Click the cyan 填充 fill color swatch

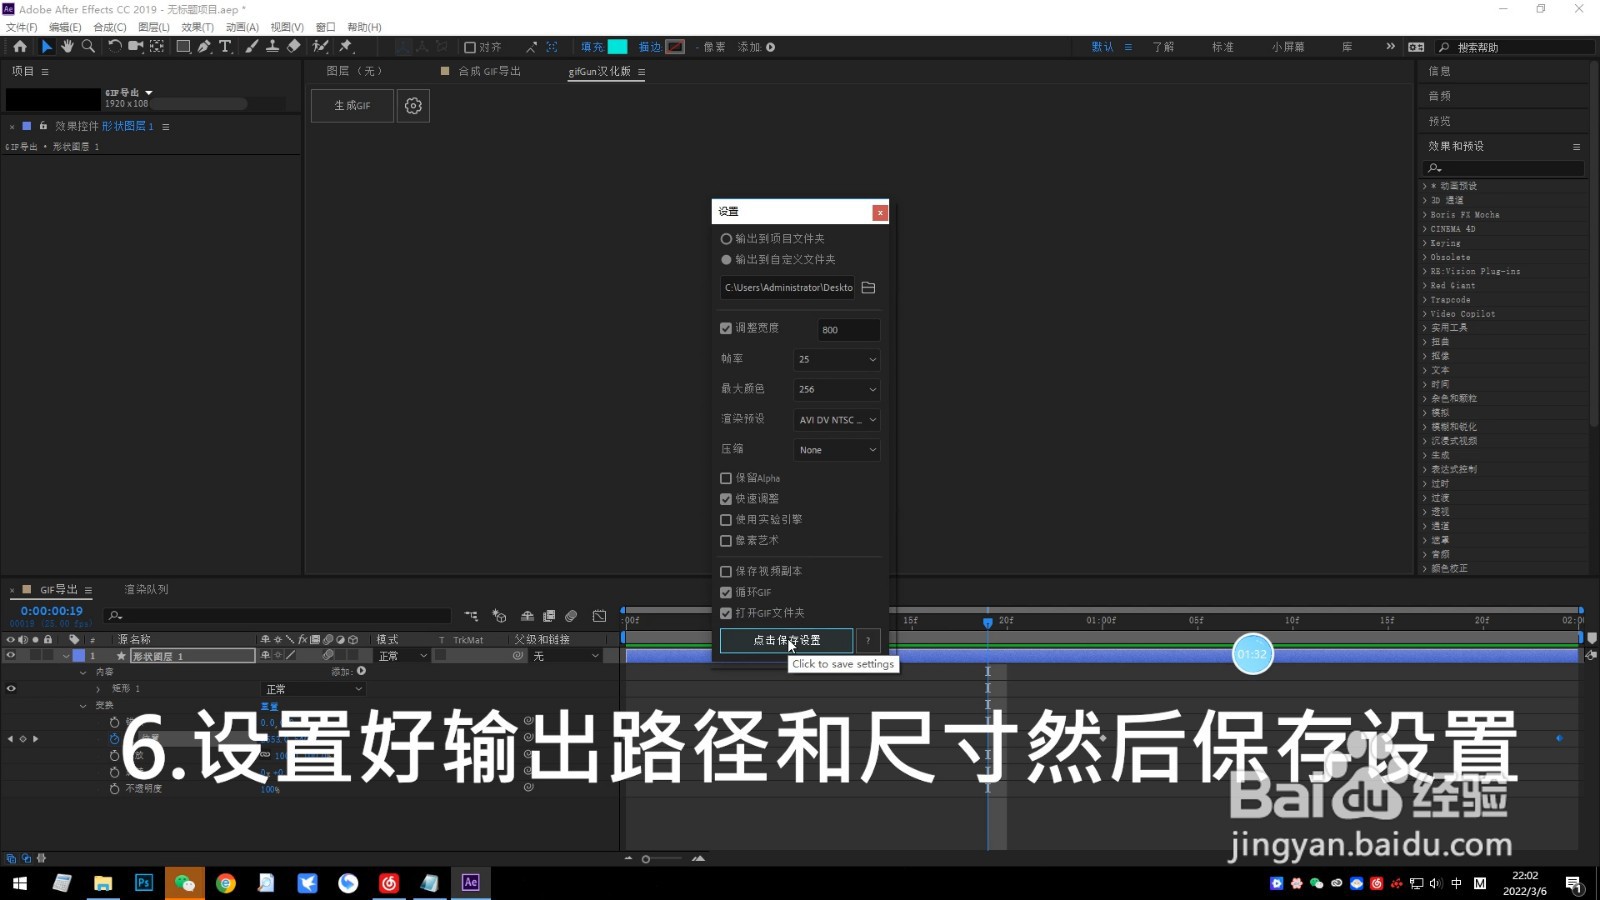[x=618, y=47]
